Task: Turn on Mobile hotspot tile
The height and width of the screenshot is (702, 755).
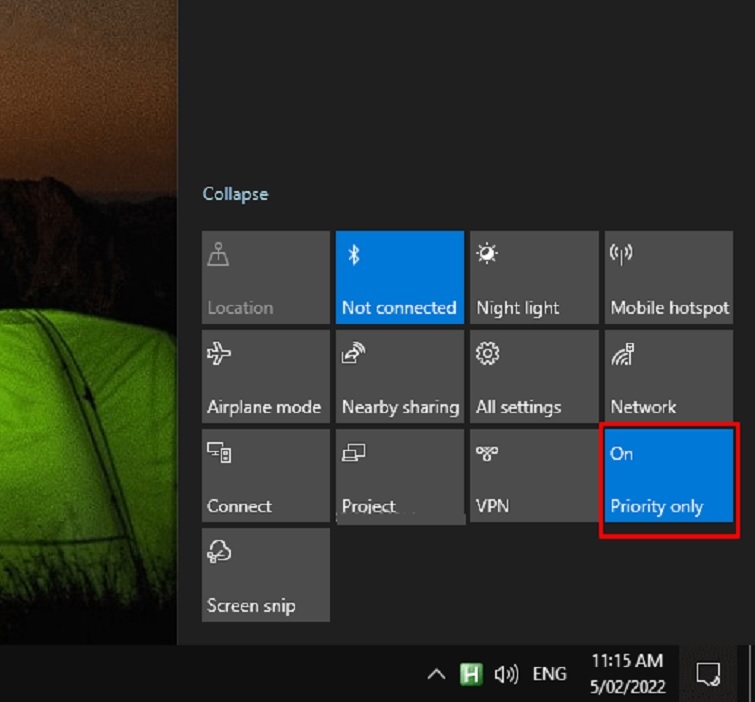Action: (x=668, y=277)
